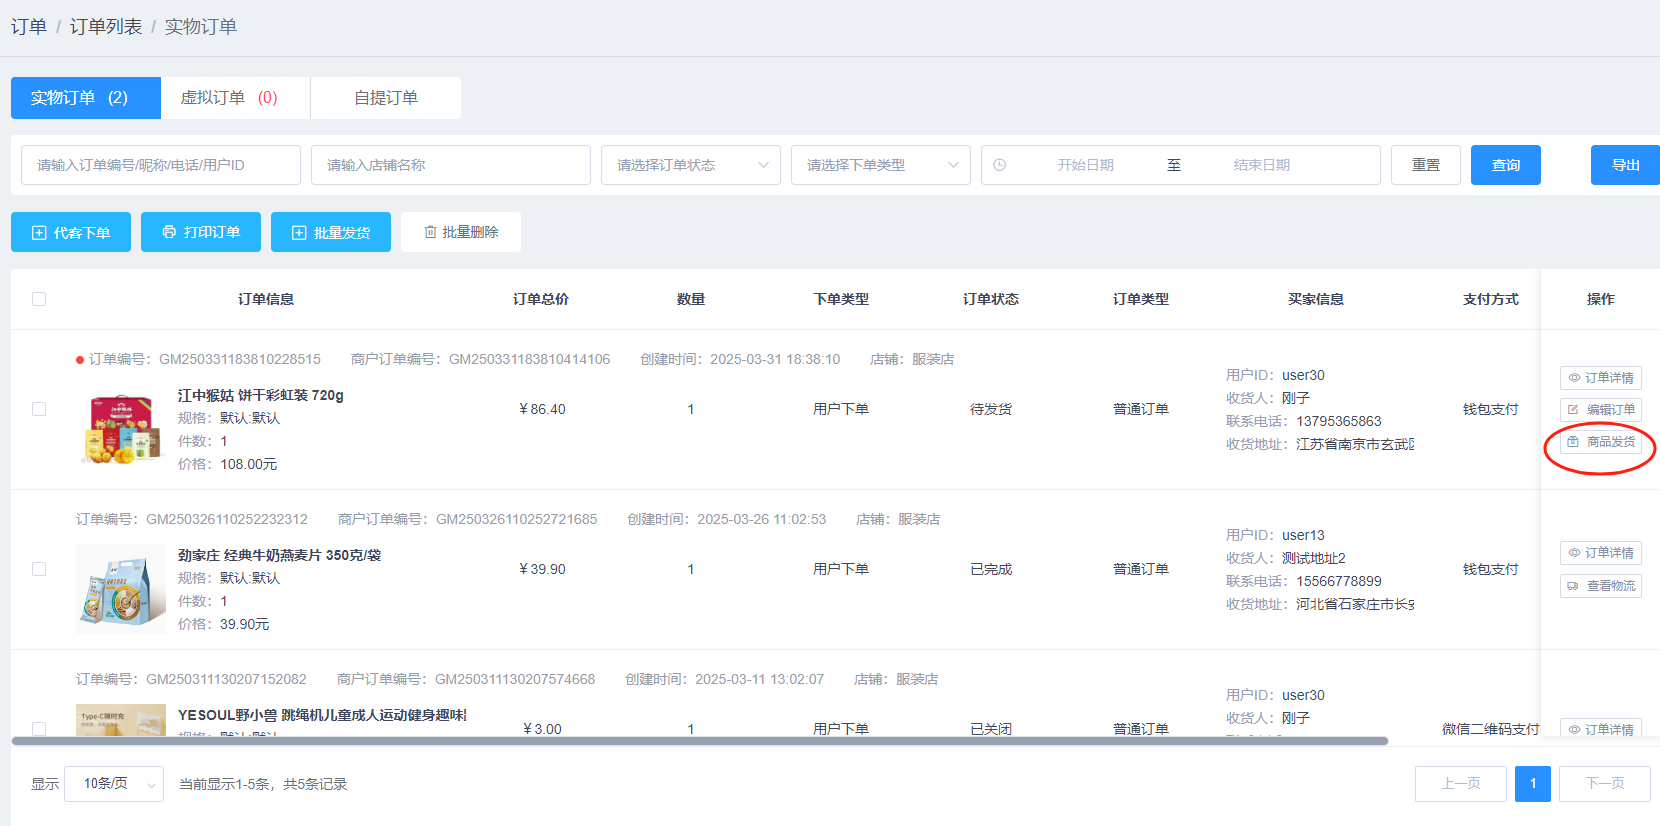Click the 代客下单 plus icon button
Image resolution: width=1660 pixels, height=826 pixels.
[71, 232]
